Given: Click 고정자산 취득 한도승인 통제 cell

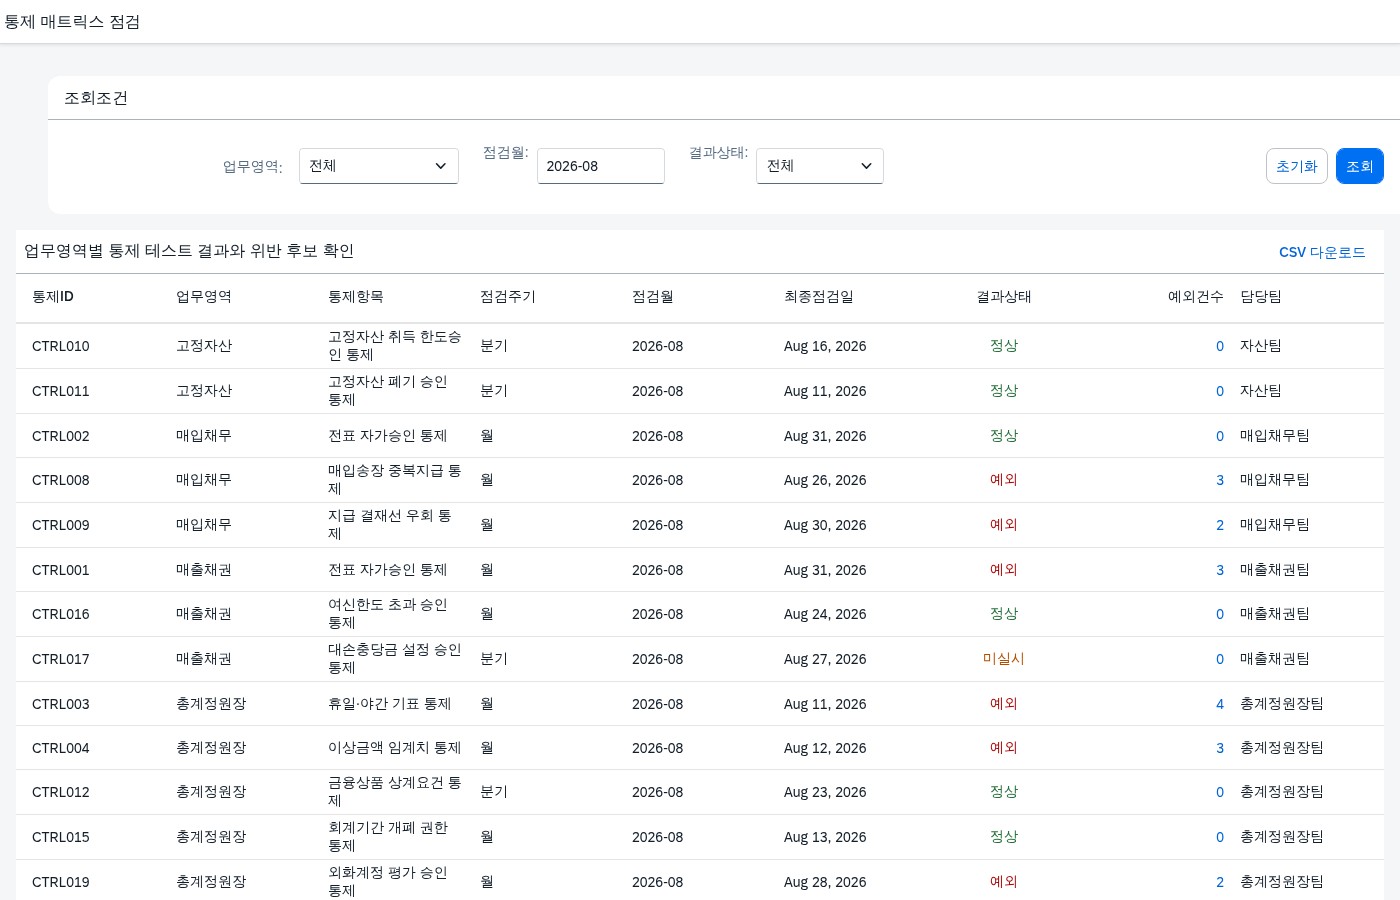Looking at the screenshot, I should tap(395, 346).
